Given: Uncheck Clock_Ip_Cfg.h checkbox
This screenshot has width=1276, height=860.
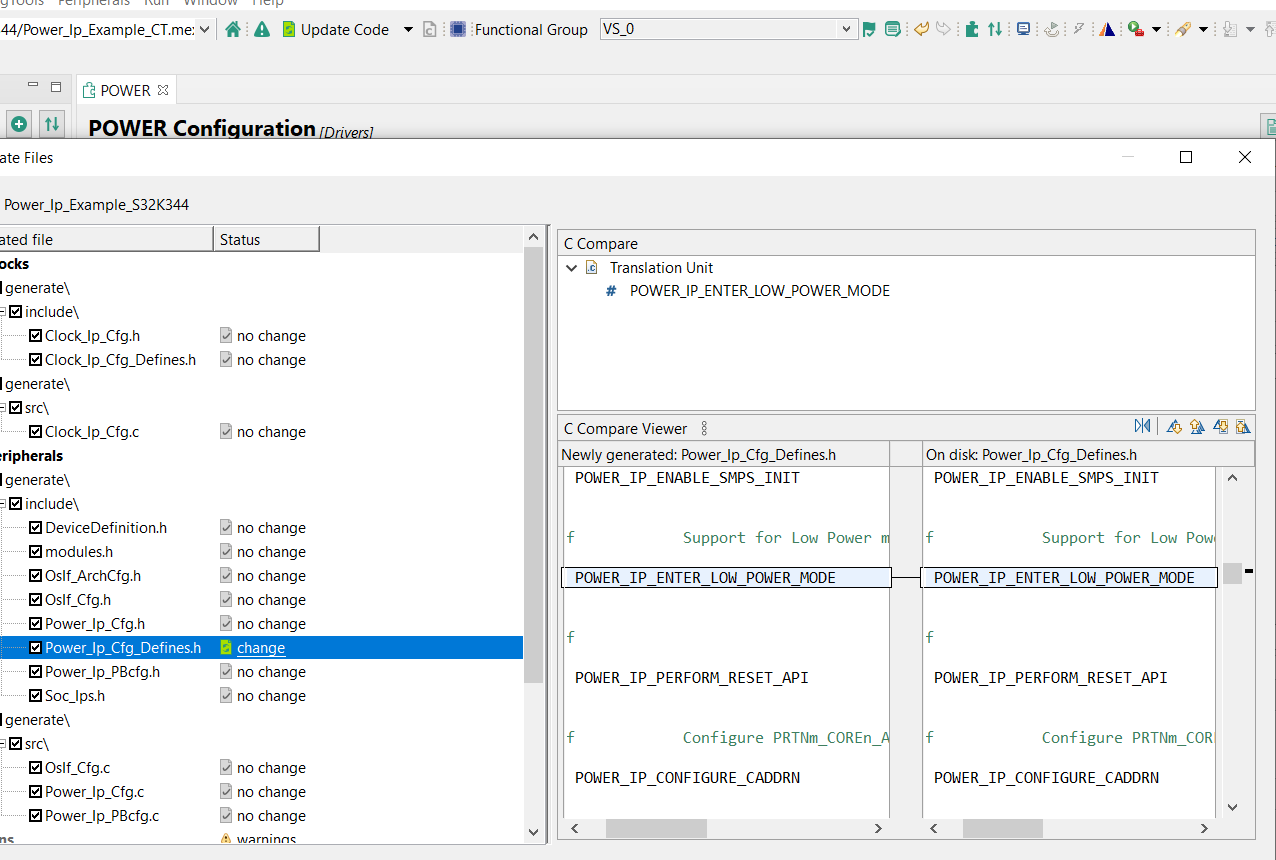Looking at the screenshot, I should (35, 336).
